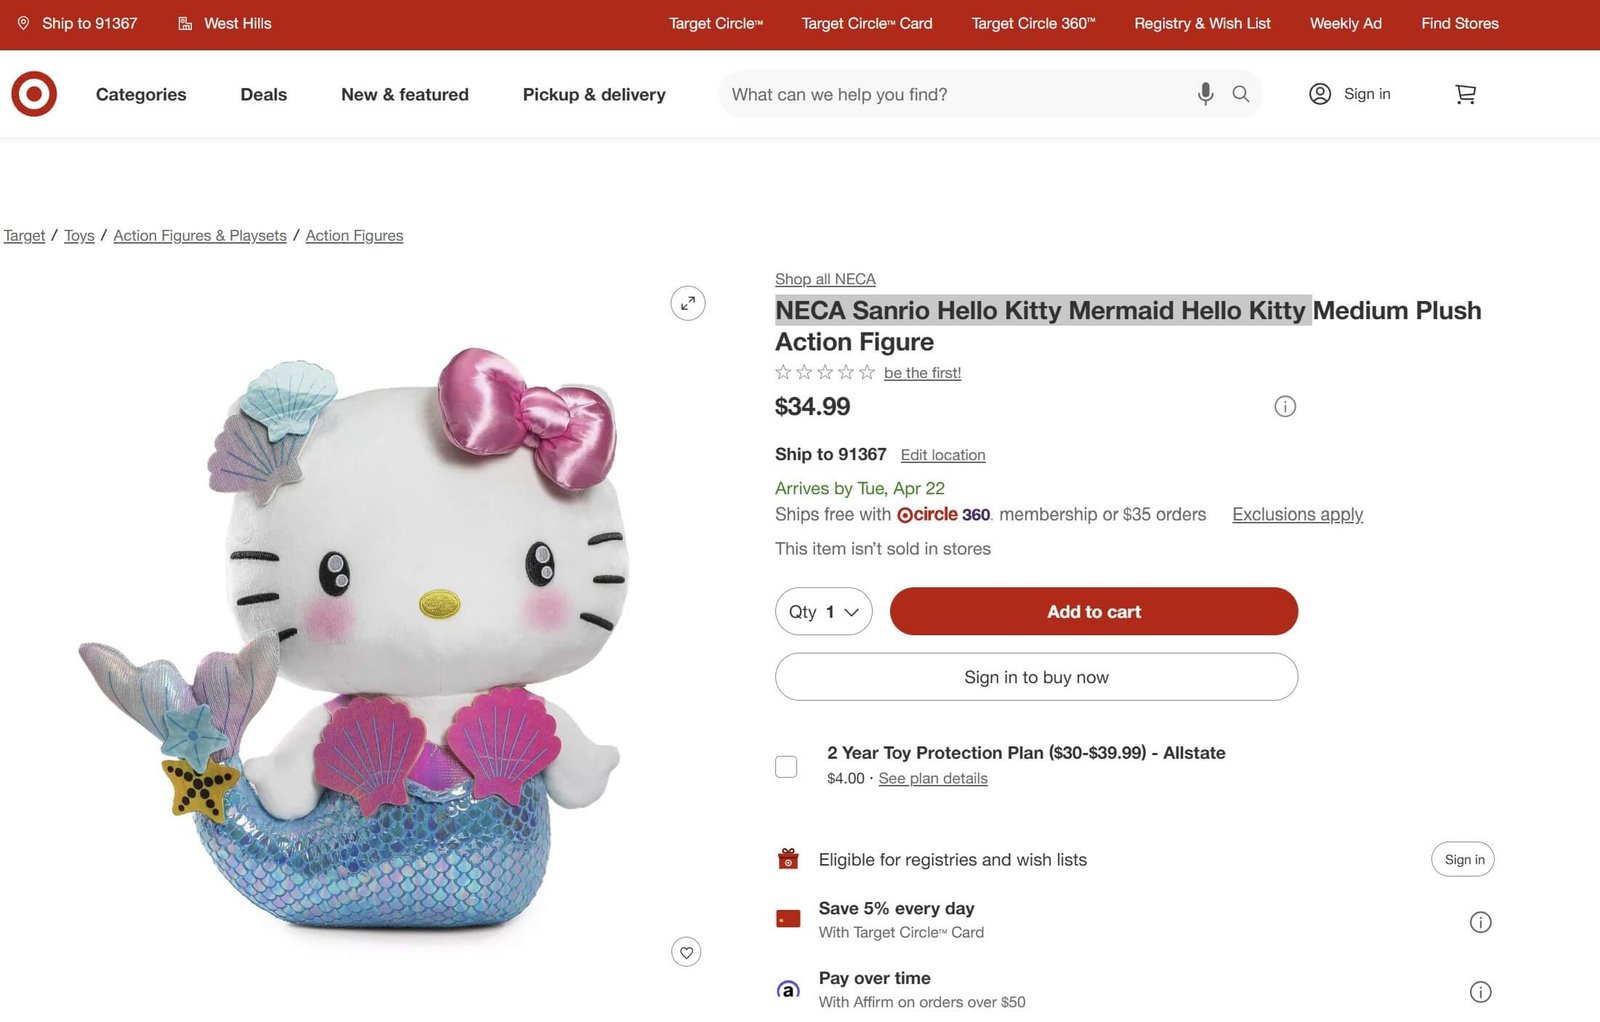Open info icon for Save 5% every day
The image size is (1600, 1022).
[1480, 922]
